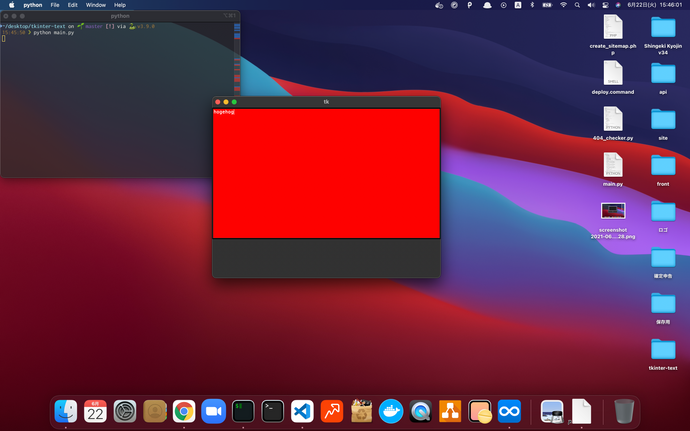Click the Bluetooth icon in menu bar
Screen dimensions: 690x431
click(532, 5)
